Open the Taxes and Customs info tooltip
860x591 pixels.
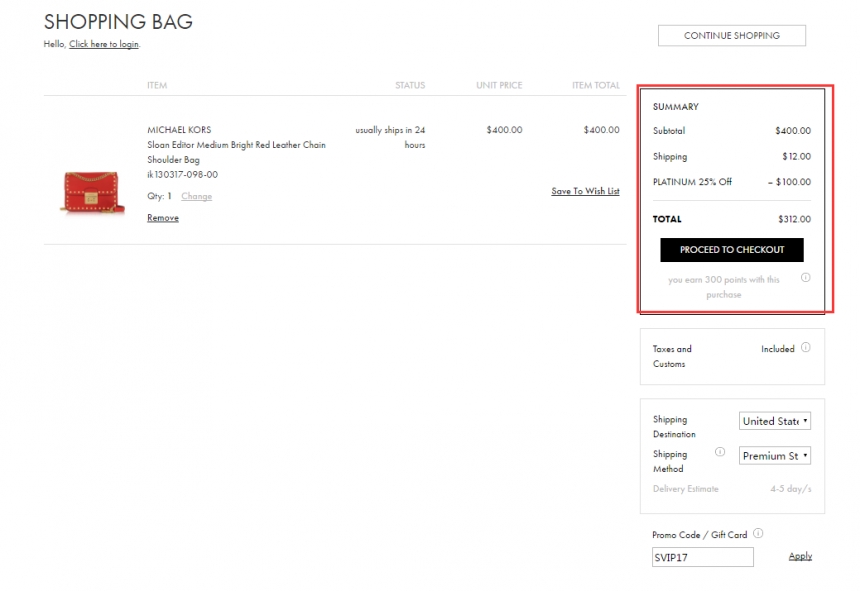click(806, 348)
